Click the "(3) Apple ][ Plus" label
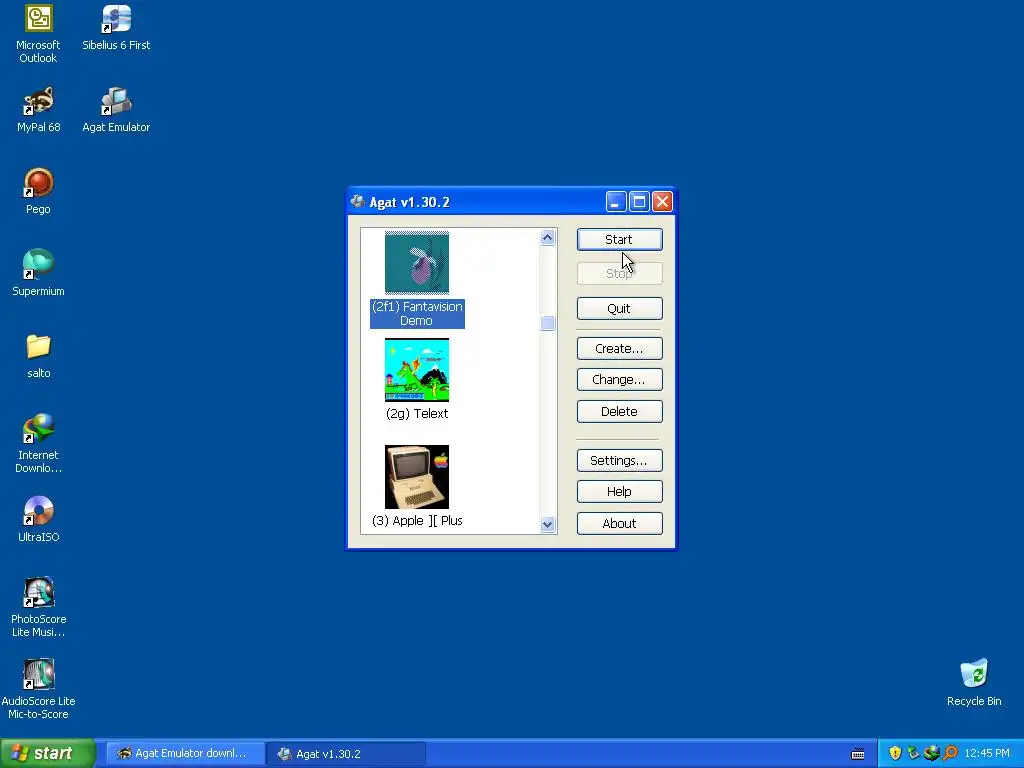 coord(417,520)
